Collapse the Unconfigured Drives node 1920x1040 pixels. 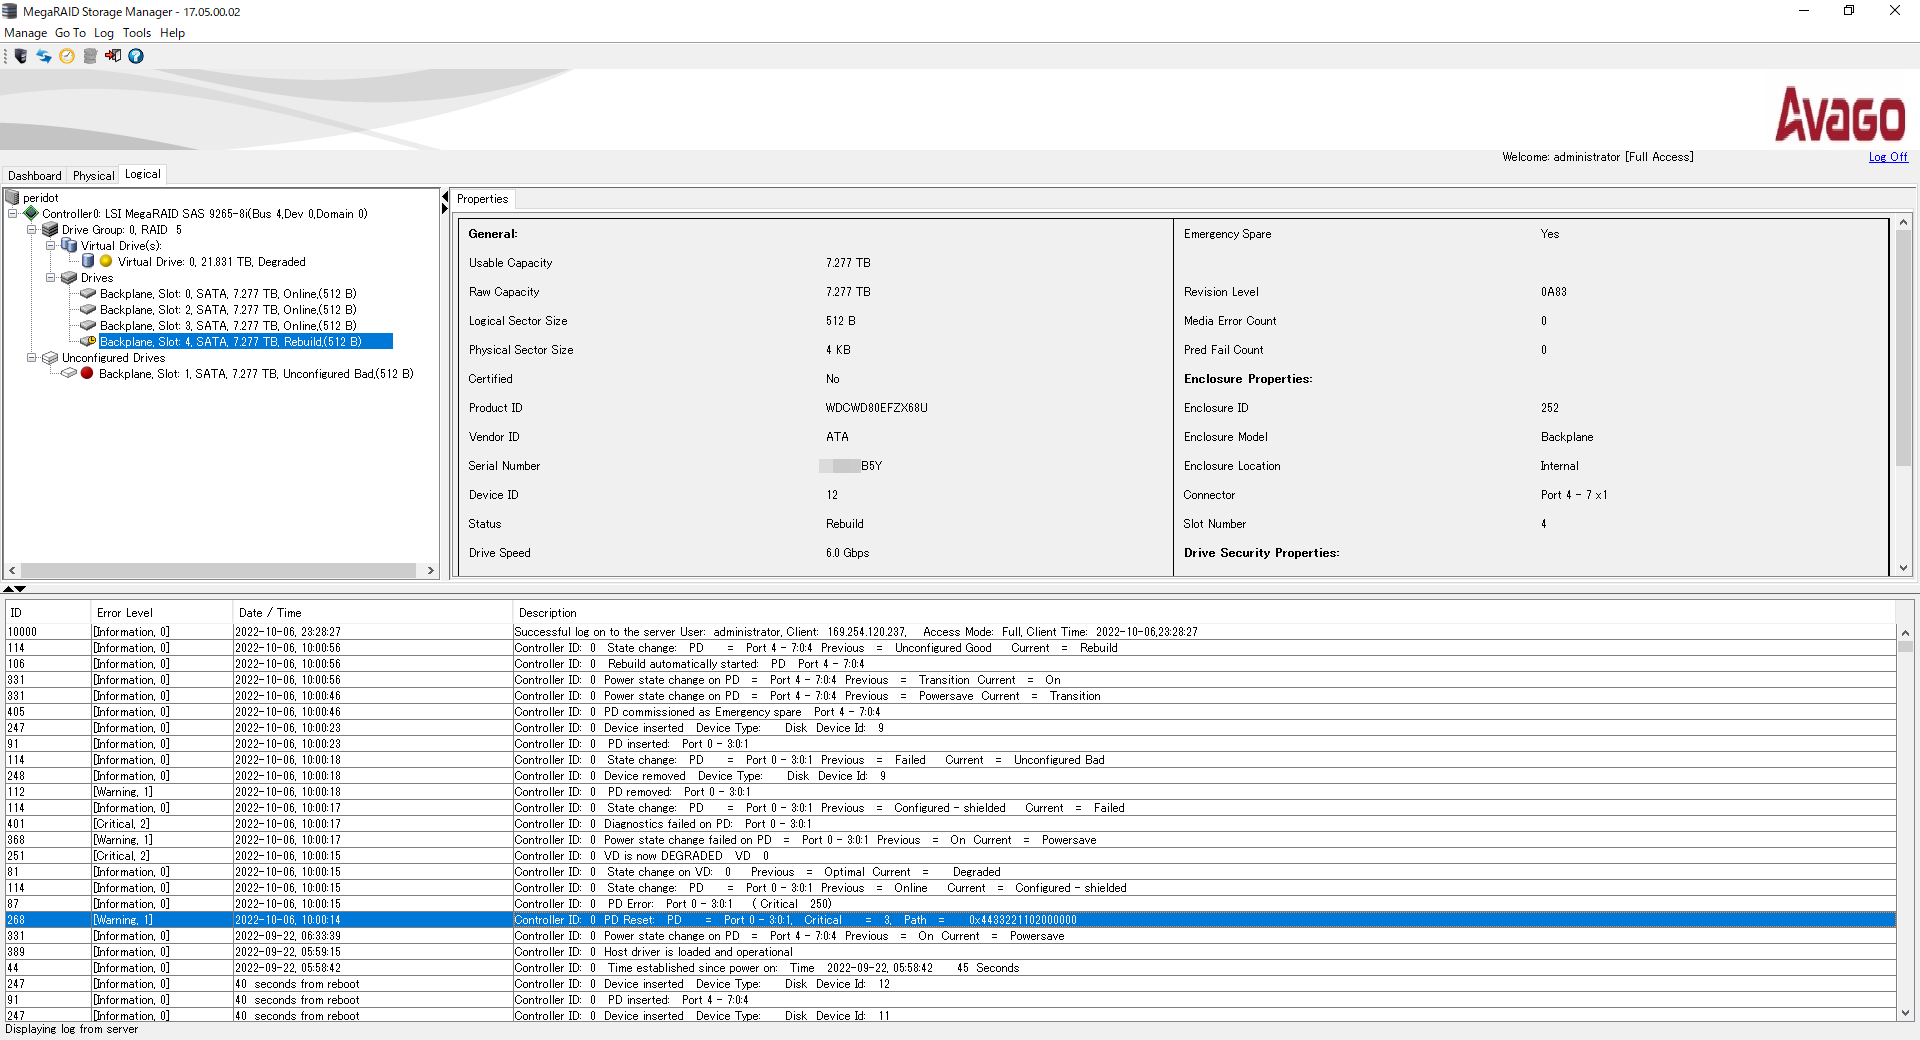coord(31,358)
